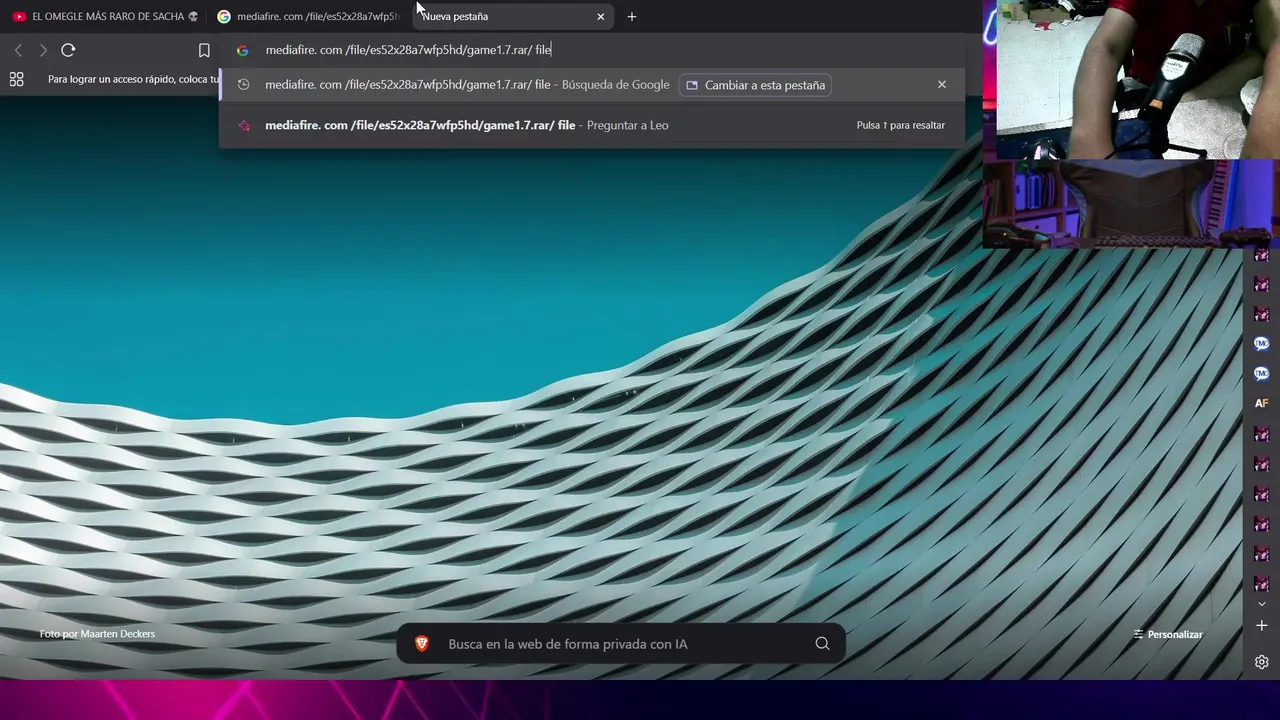
Task: Expand the sidebar list with the down chevron
Action: click(1261, 604)
